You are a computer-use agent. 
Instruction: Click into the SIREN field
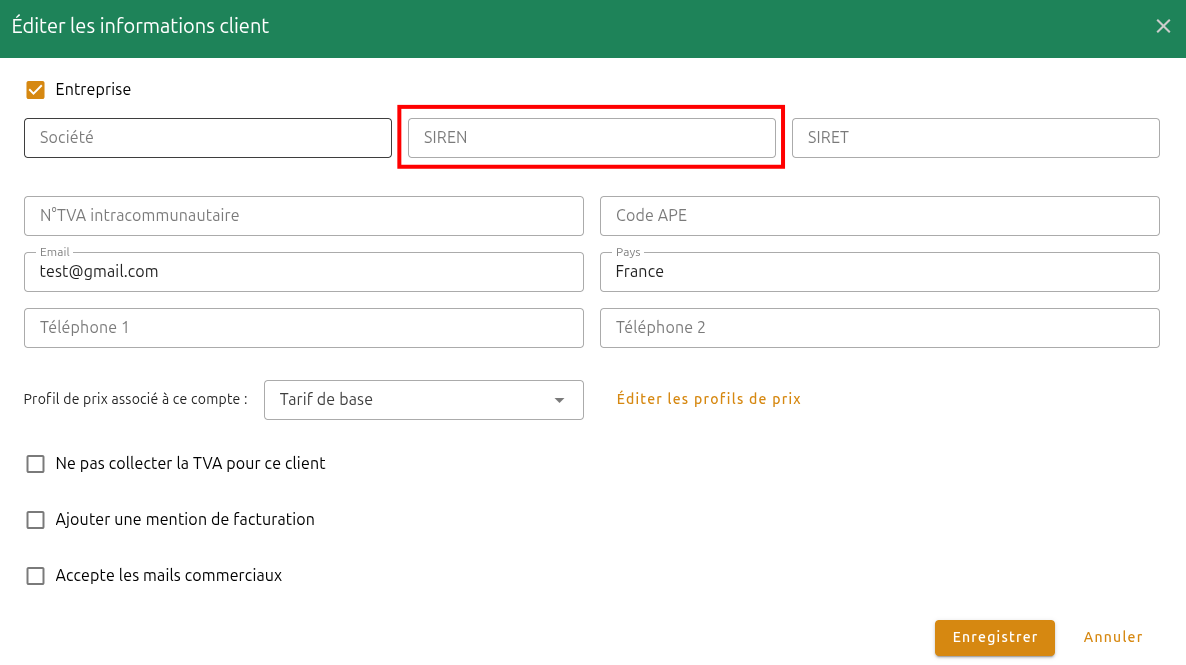tap(591, 138)
